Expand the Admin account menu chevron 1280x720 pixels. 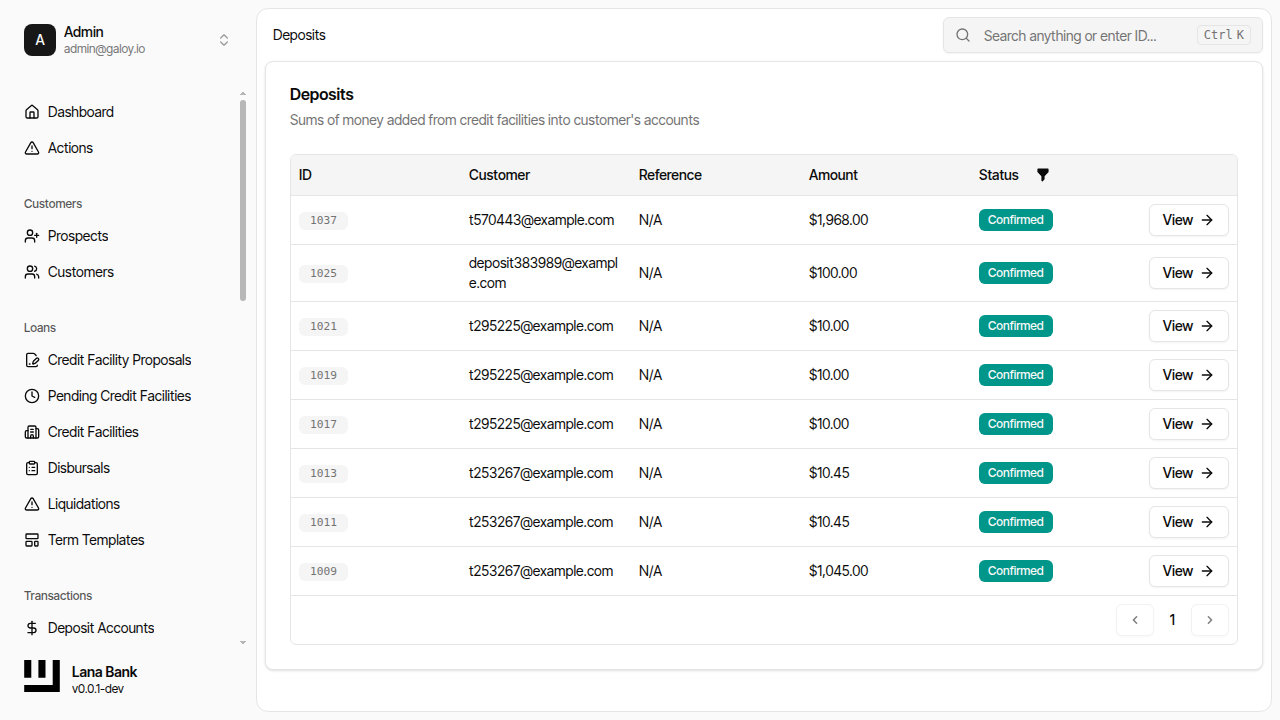click(224, 40)
